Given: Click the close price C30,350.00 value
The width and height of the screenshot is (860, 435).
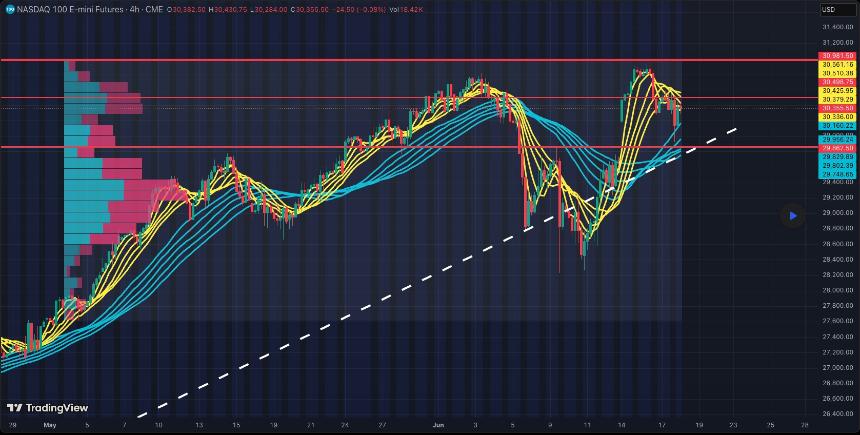Looking at the screenshot, I should pos(310,9).
